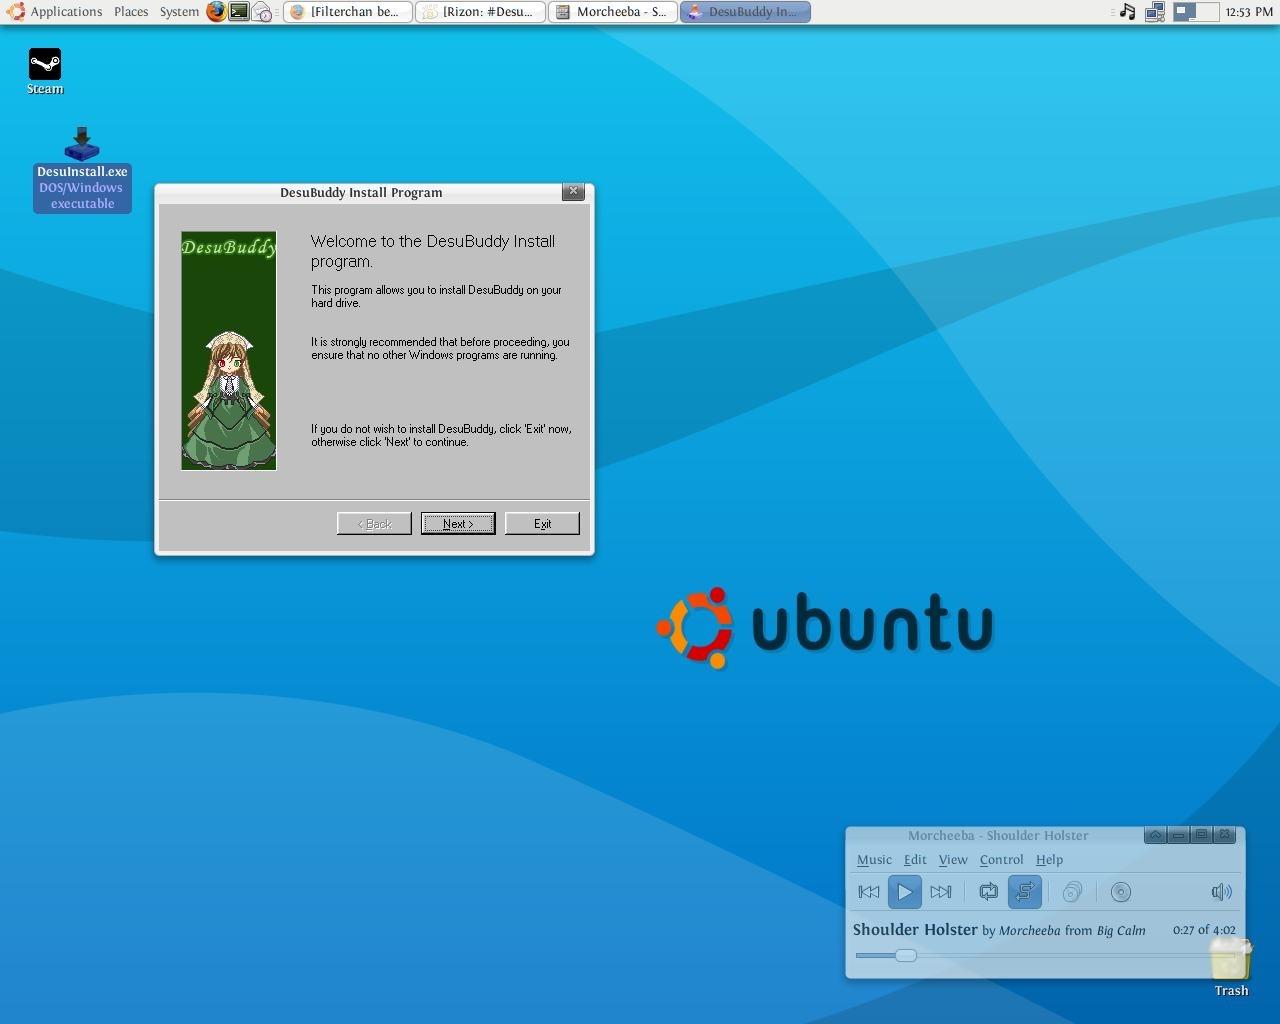Toggle repeat mode in music player

[x=988, y=892]
